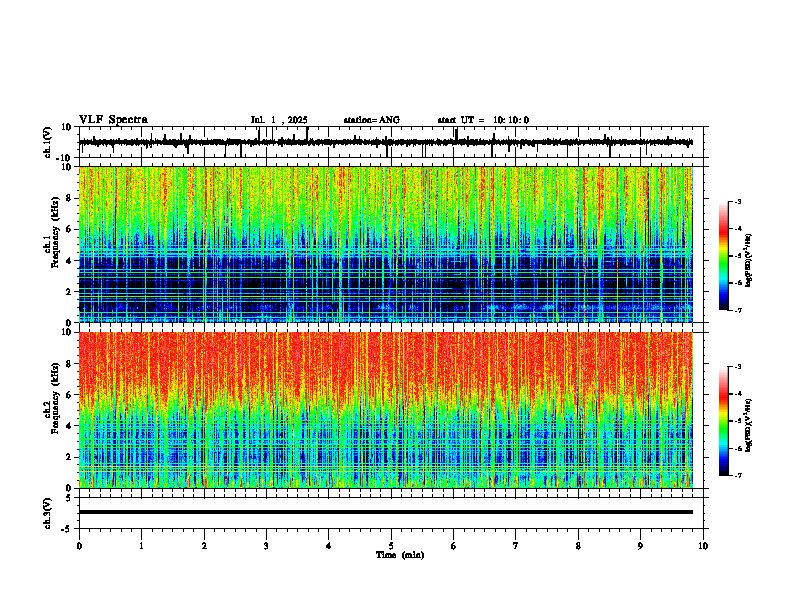792x612 pixels.
Task: Click time tick "2" on bottom axis
Action: click(x=204, y=546)
